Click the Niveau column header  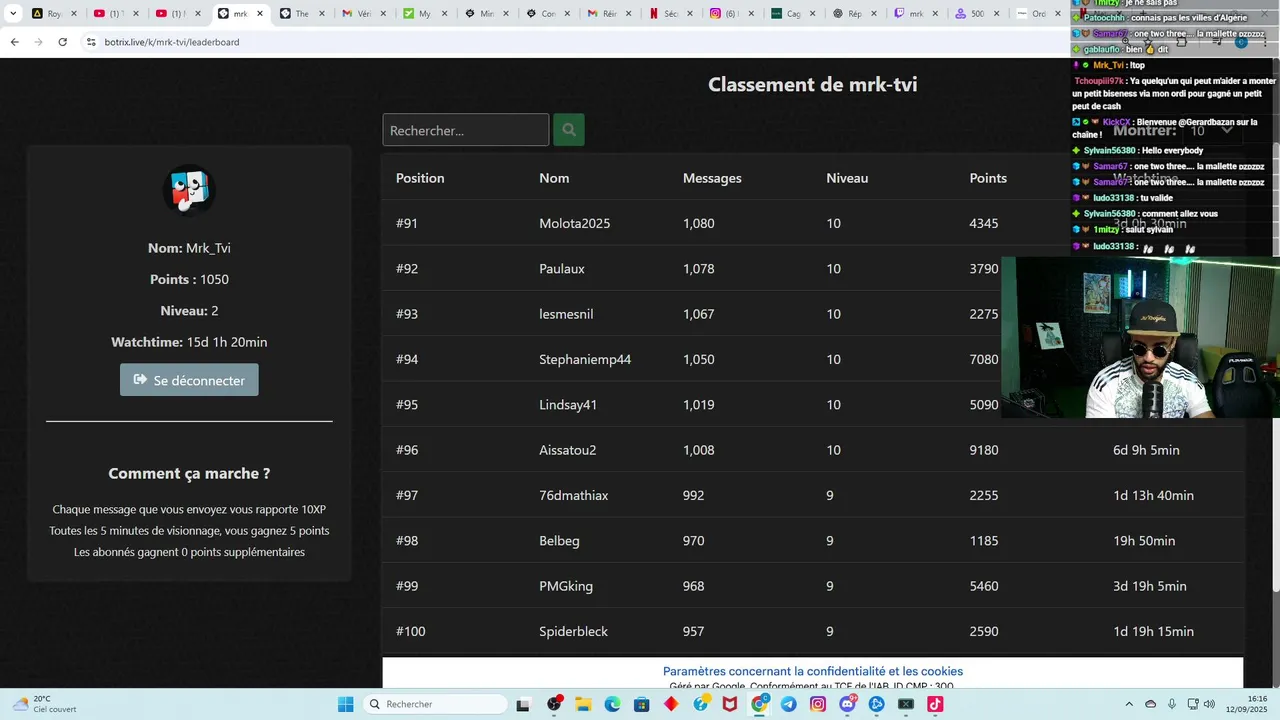pyautogui.click(x=847, y=178)
